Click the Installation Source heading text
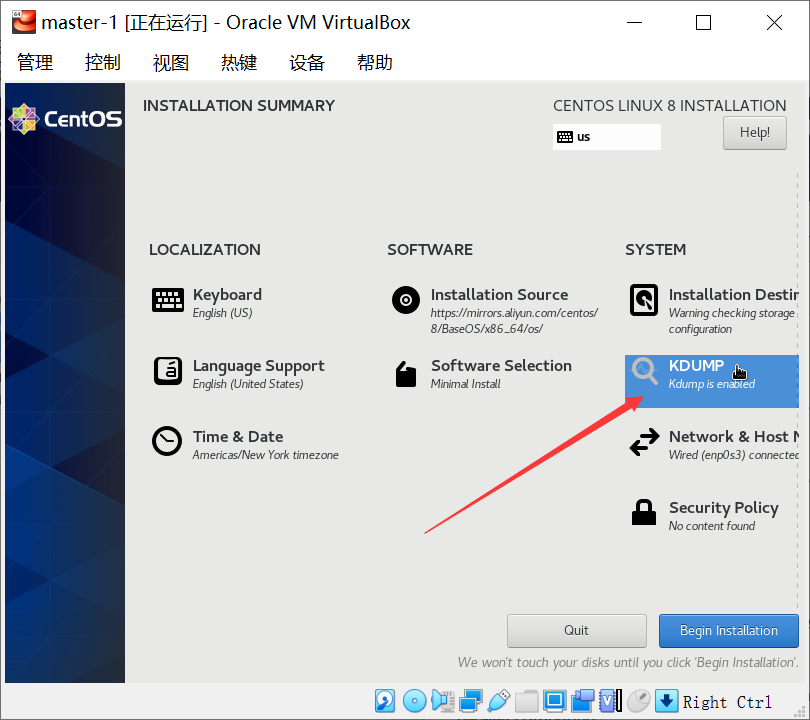The width and height of the screenshot is (810, 720). pos(499,294)
